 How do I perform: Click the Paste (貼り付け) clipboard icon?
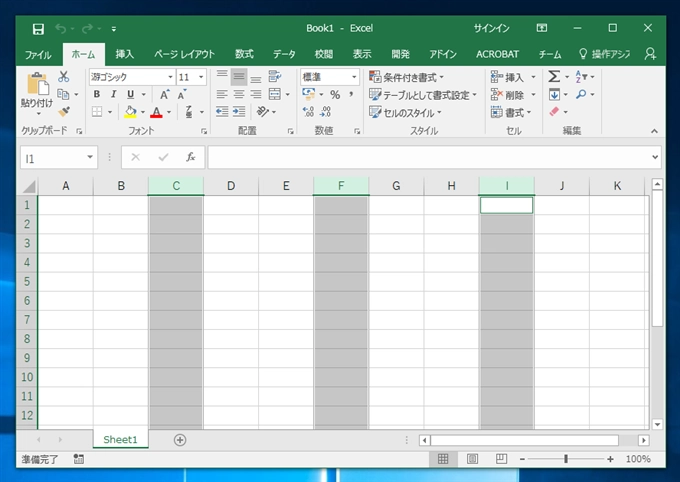37,84
